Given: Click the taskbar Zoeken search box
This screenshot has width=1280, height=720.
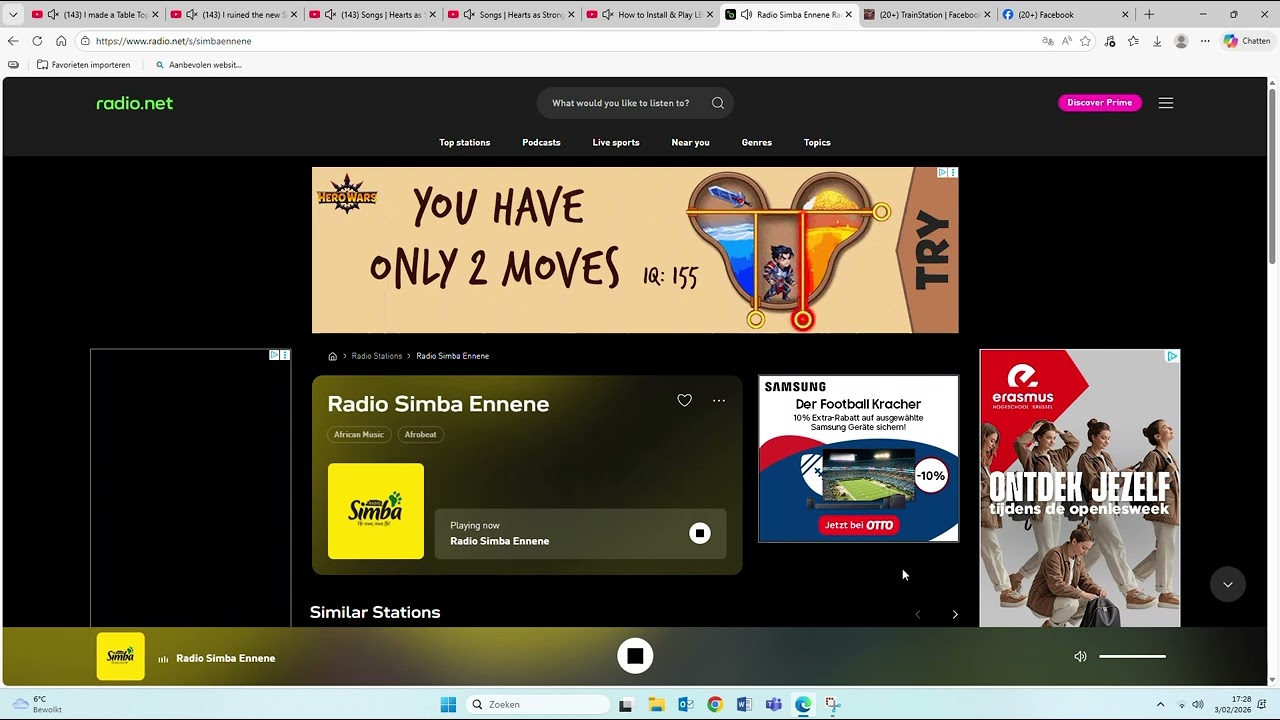Looking at the screenshot, I should 539,704.
